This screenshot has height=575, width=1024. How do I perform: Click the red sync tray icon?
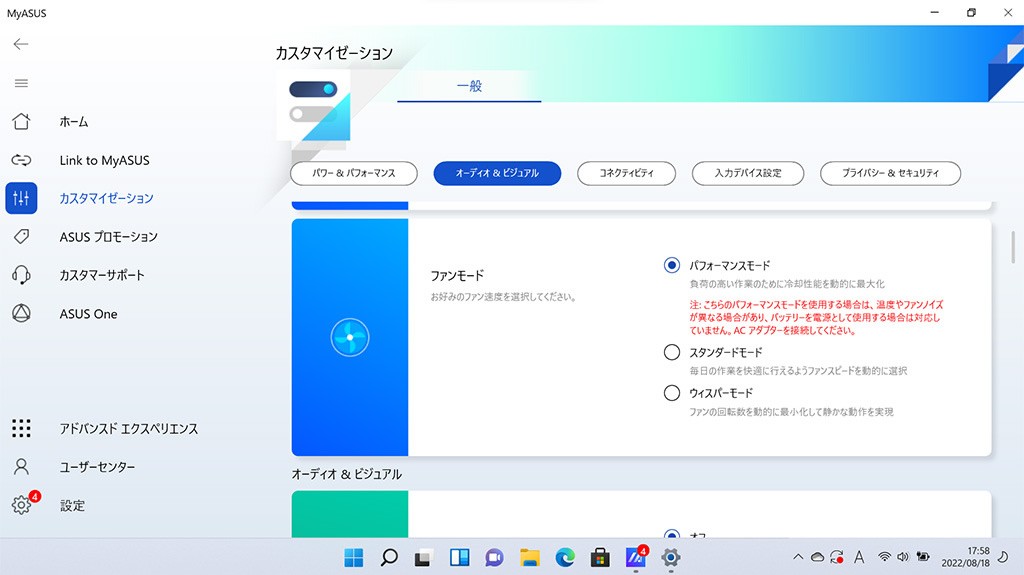pyautogui.click(x=837, y=557)
